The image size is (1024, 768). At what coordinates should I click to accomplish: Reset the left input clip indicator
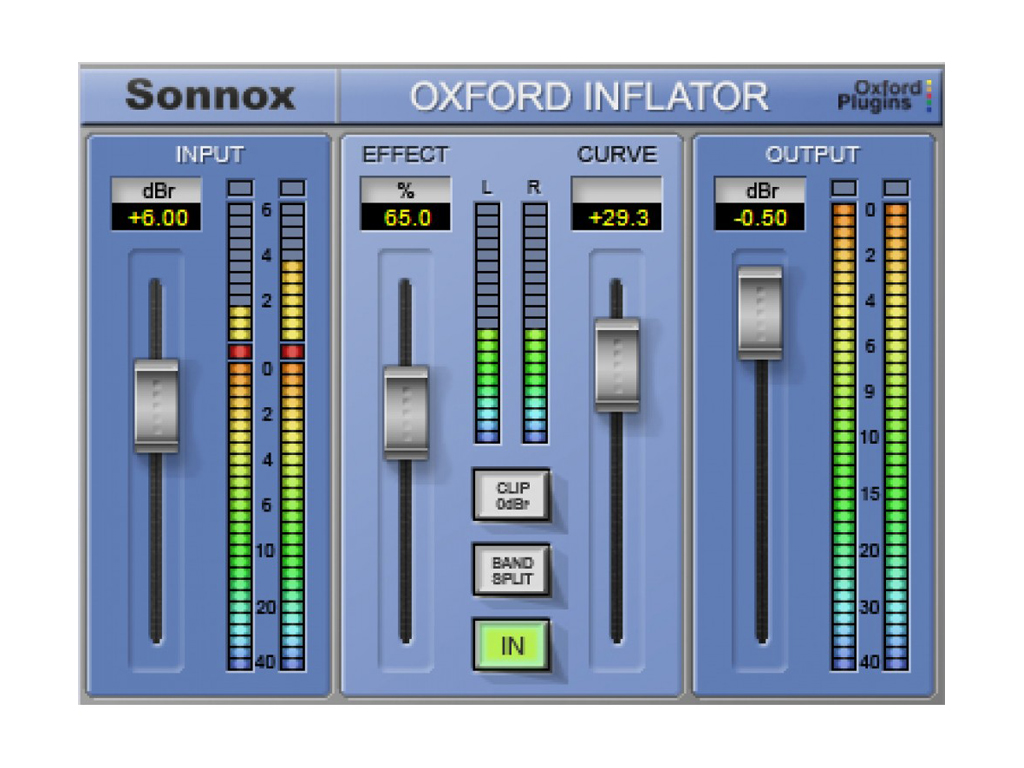click(x=240, y=188)
